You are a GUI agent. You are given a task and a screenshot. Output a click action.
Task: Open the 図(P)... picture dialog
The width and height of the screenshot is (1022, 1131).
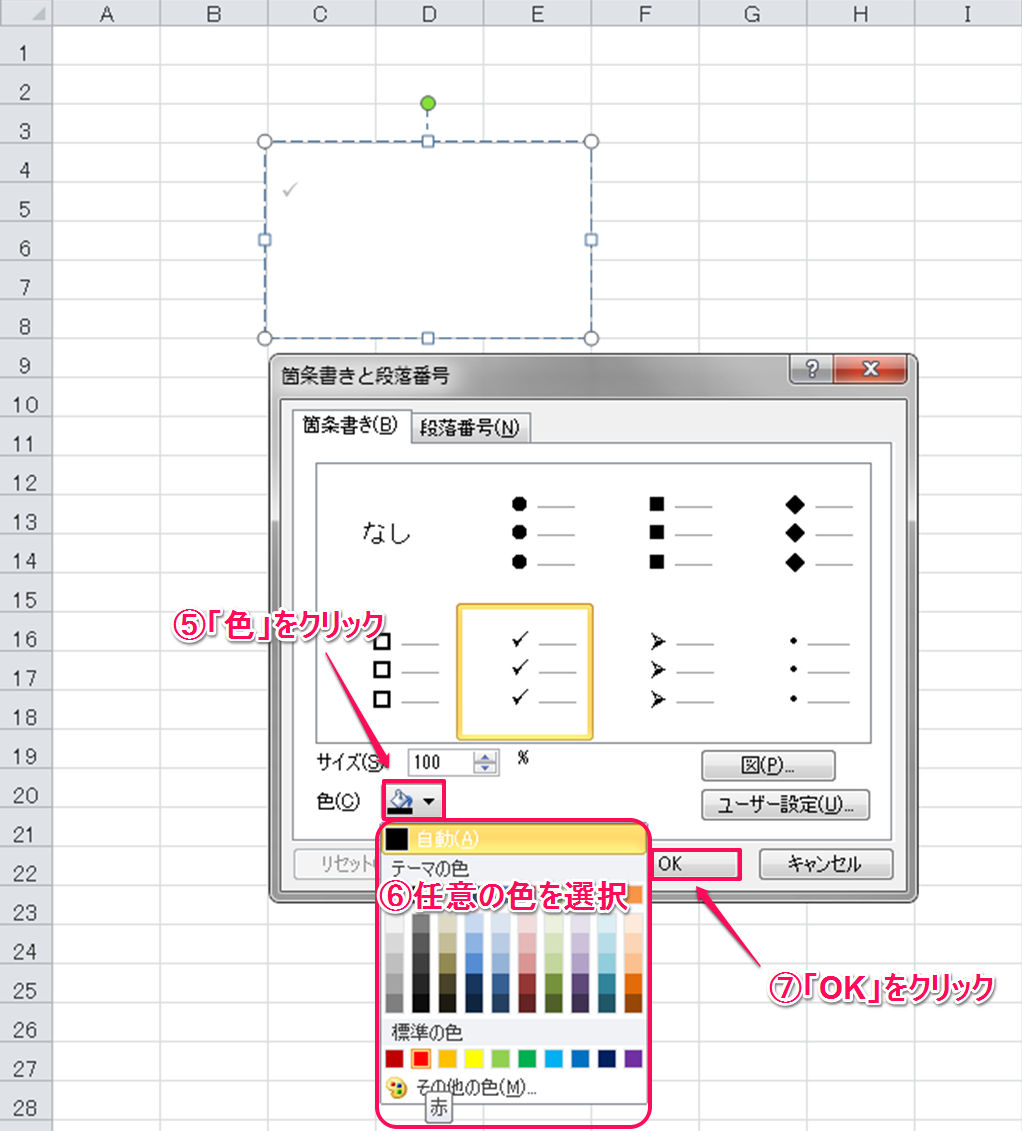(x=768, y=766)
